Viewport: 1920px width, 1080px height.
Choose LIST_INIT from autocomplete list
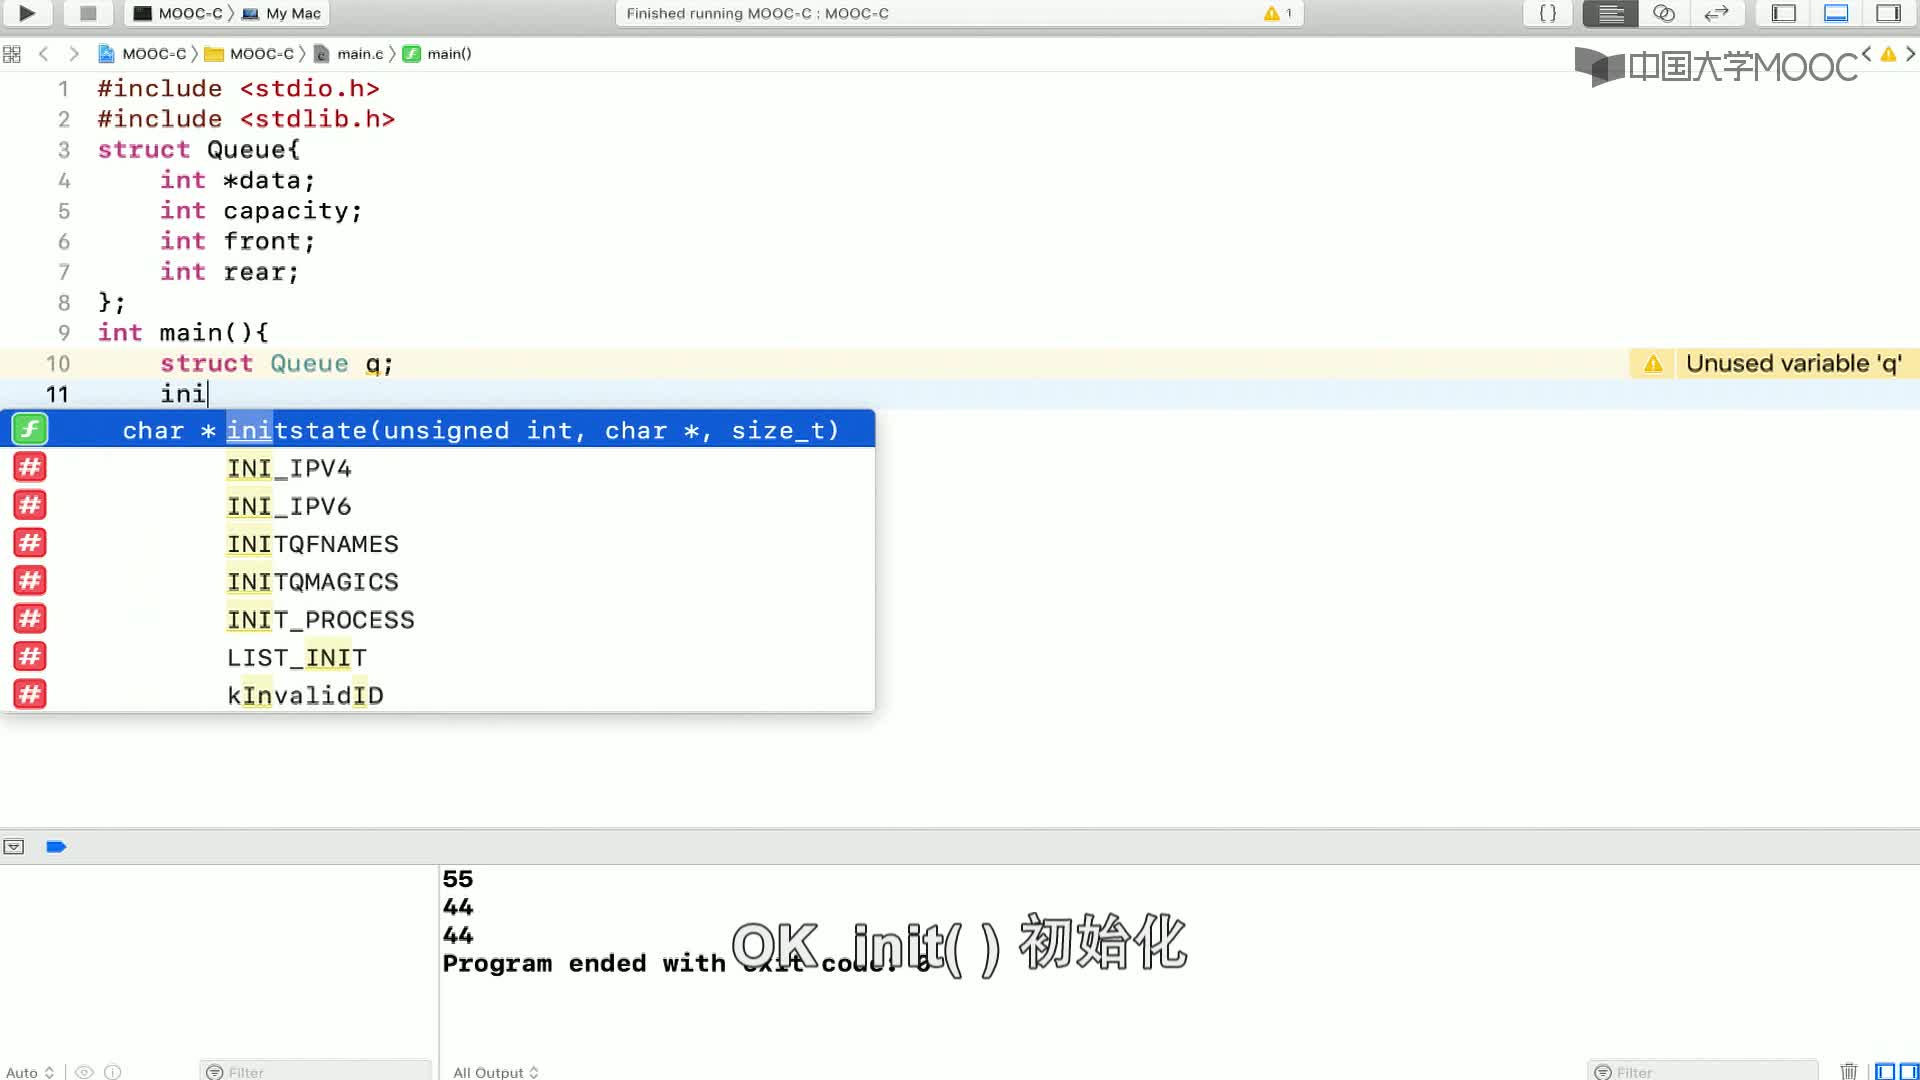point(437,658)
